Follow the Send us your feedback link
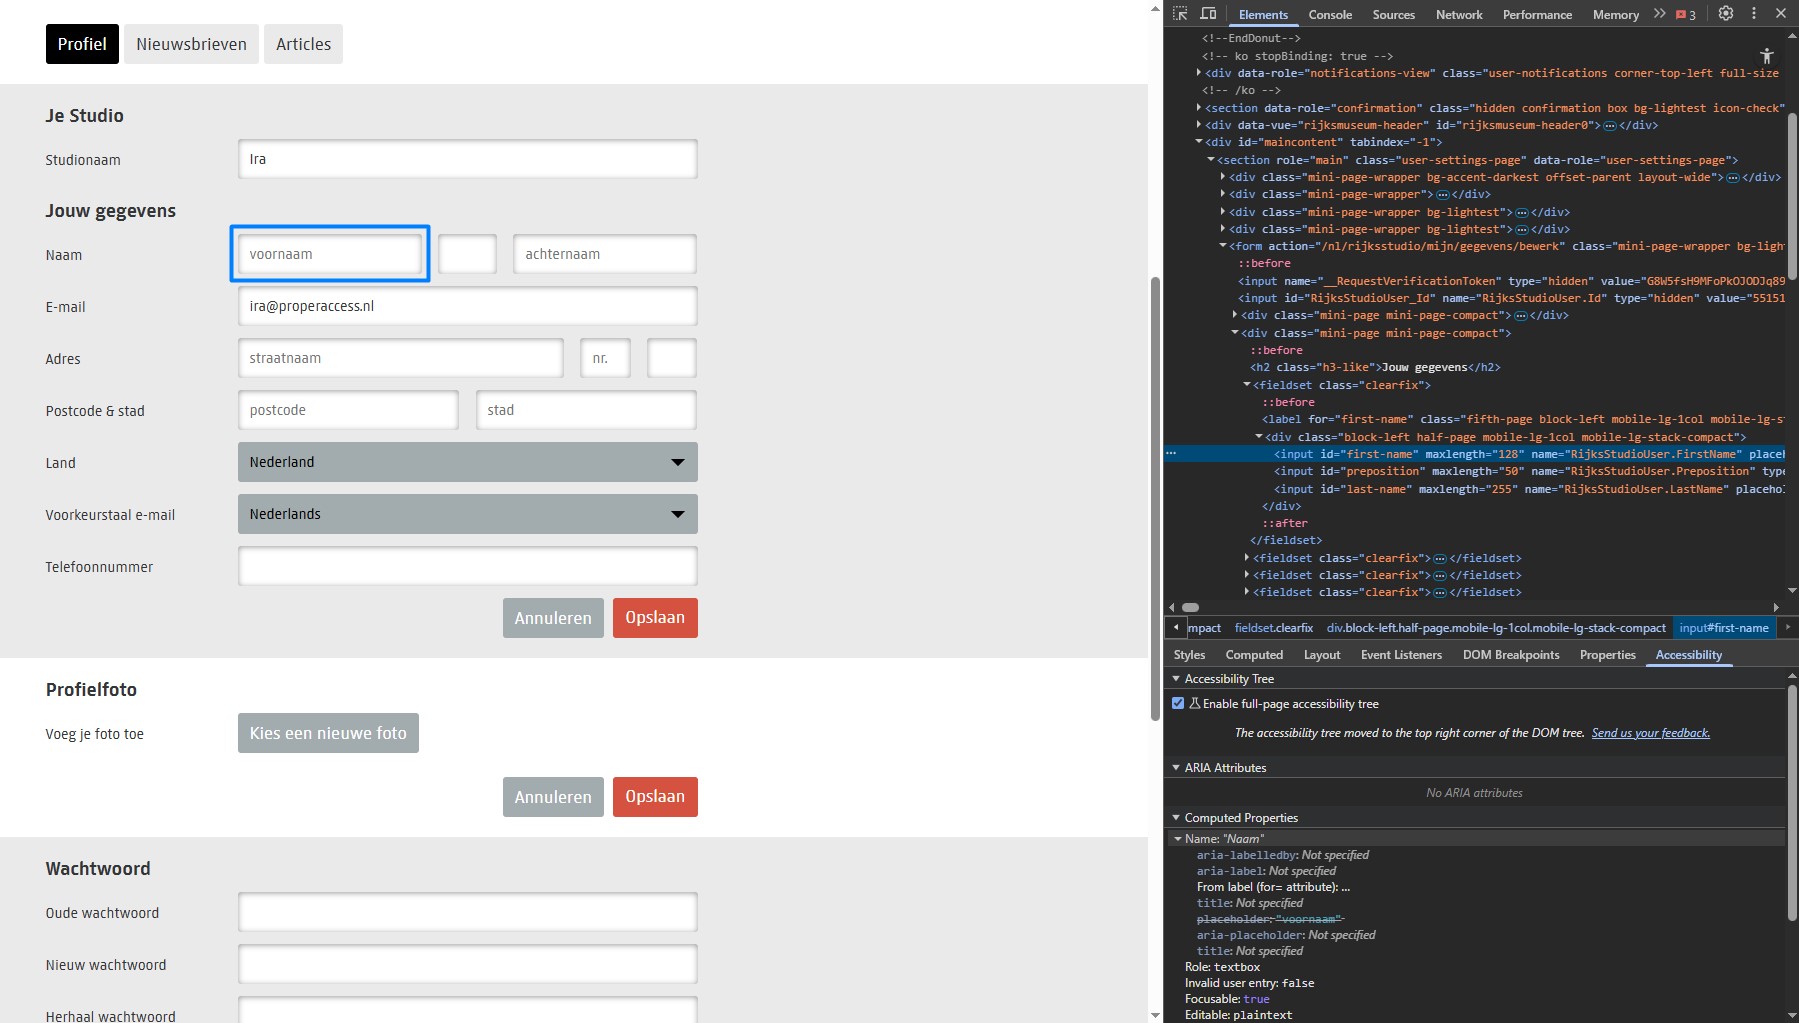1799x1023 pixels. (1650, 733)
